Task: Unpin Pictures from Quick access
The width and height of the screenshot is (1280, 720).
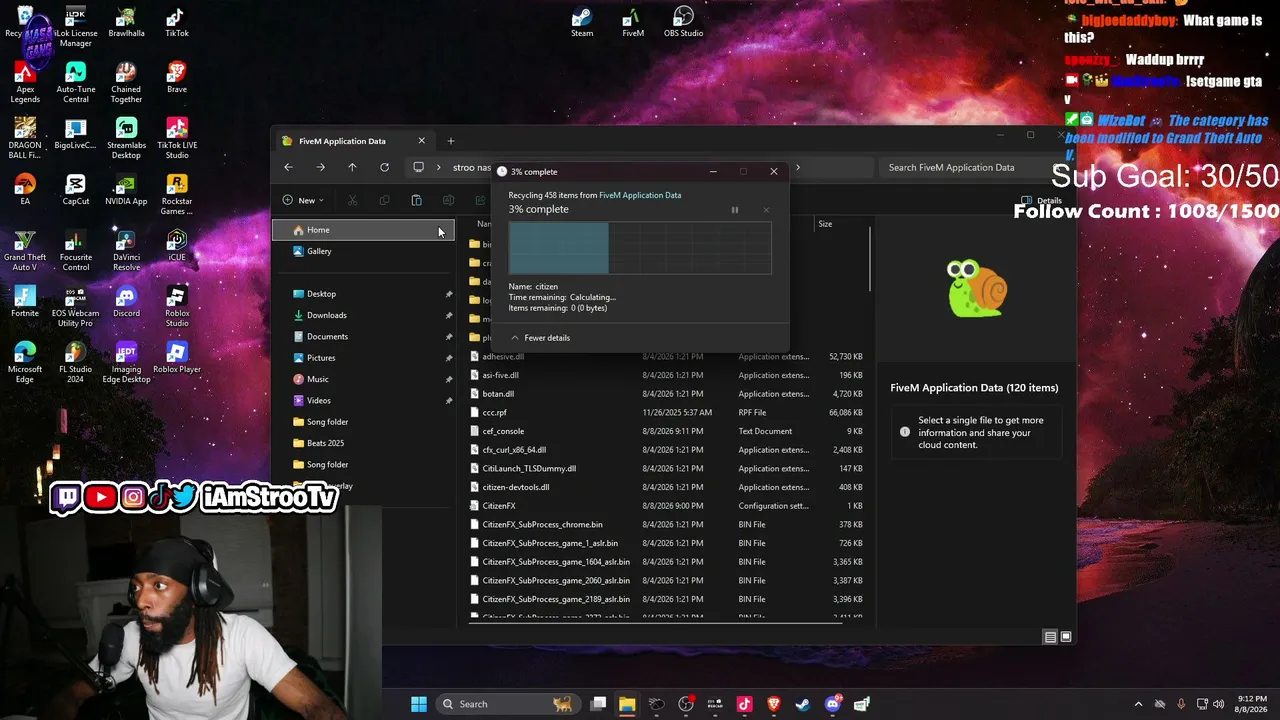Action: [x=448, y=358]
